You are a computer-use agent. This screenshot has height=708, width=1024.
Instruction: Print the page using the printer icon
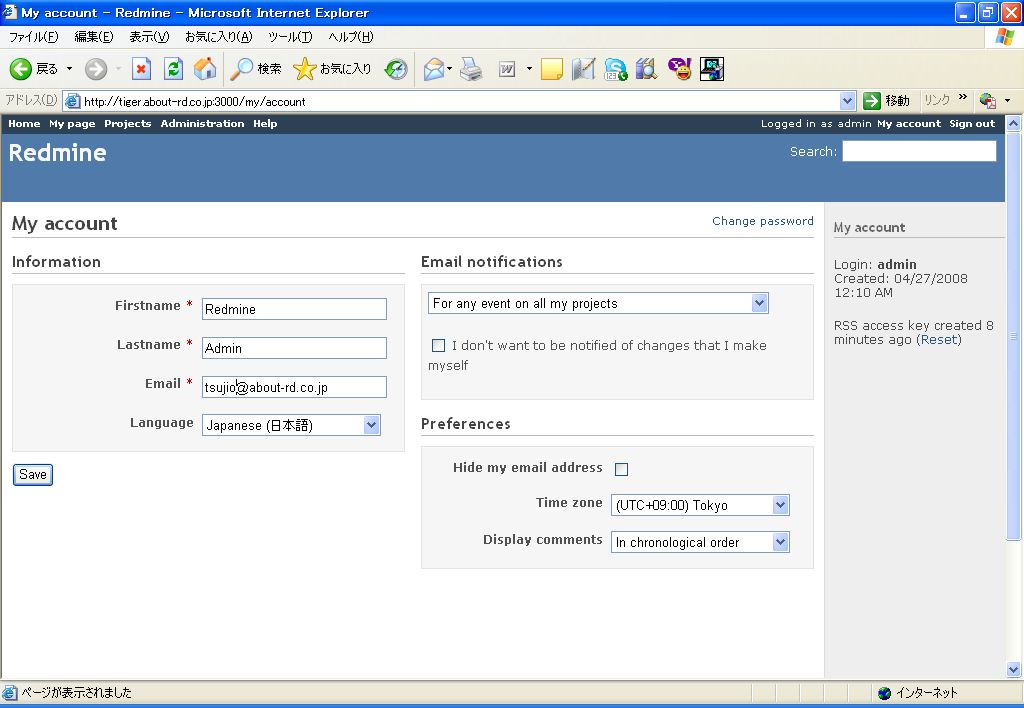click(471, 69)
